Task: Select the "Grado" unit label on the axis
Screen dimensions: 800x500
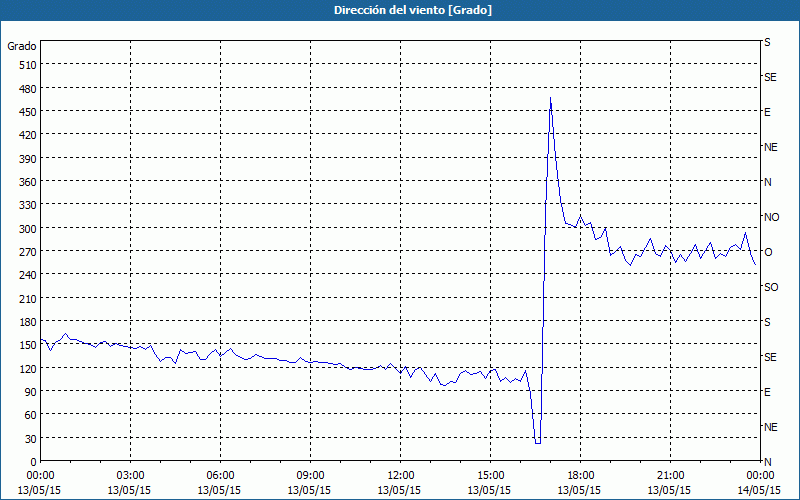Action: point(22,46)
